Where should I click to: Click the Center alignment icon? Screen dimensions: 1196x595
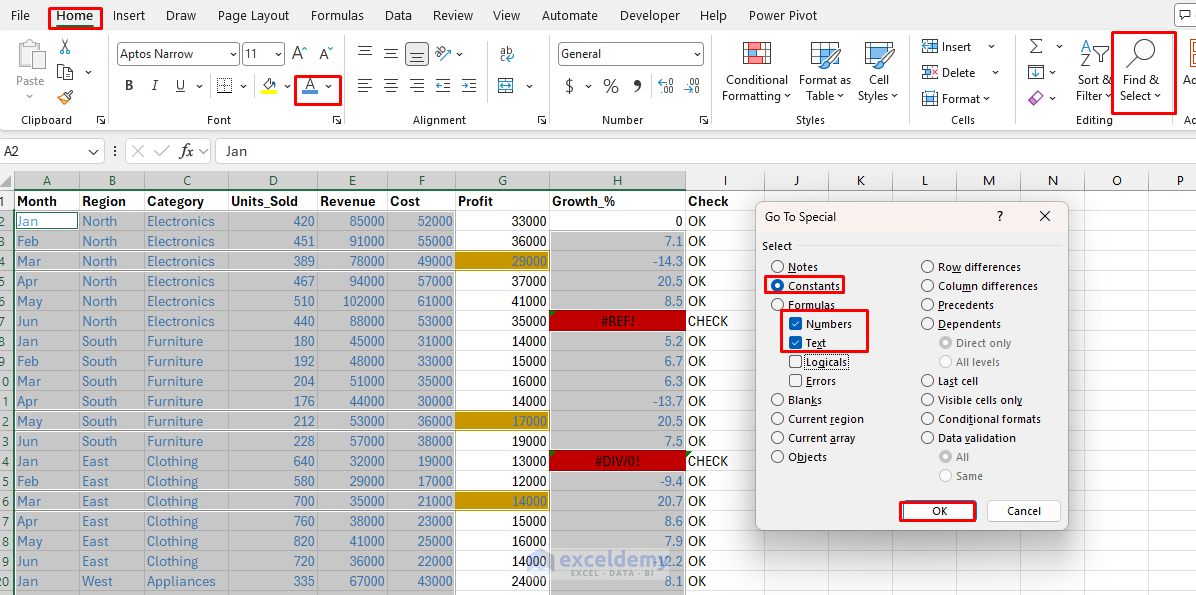point(391,85)
